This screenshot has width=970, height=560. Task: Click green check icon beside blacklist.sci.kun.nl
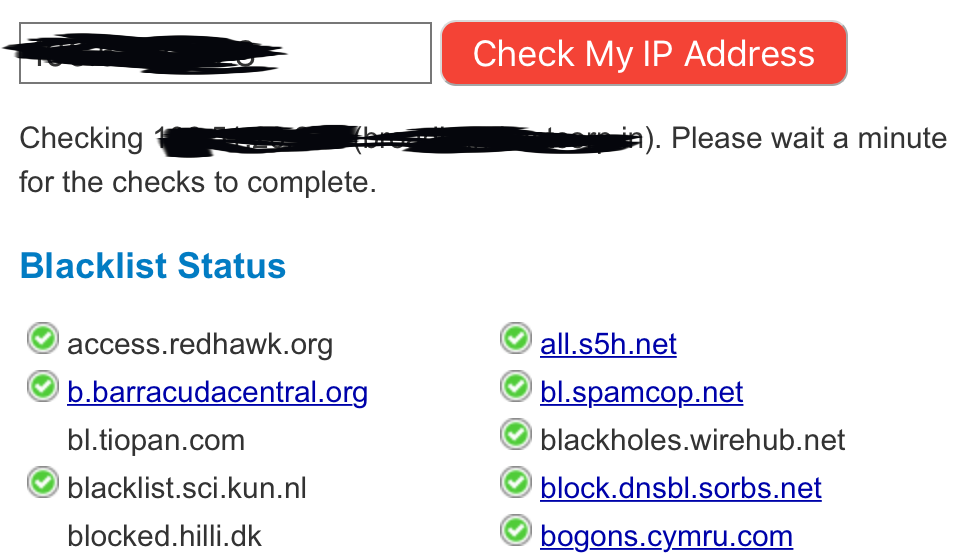[43, 483]
